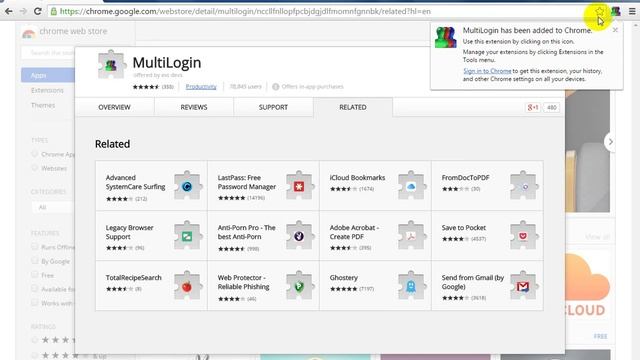
Task: Open the Chrome hamburger menu
Action: point(632,11)
